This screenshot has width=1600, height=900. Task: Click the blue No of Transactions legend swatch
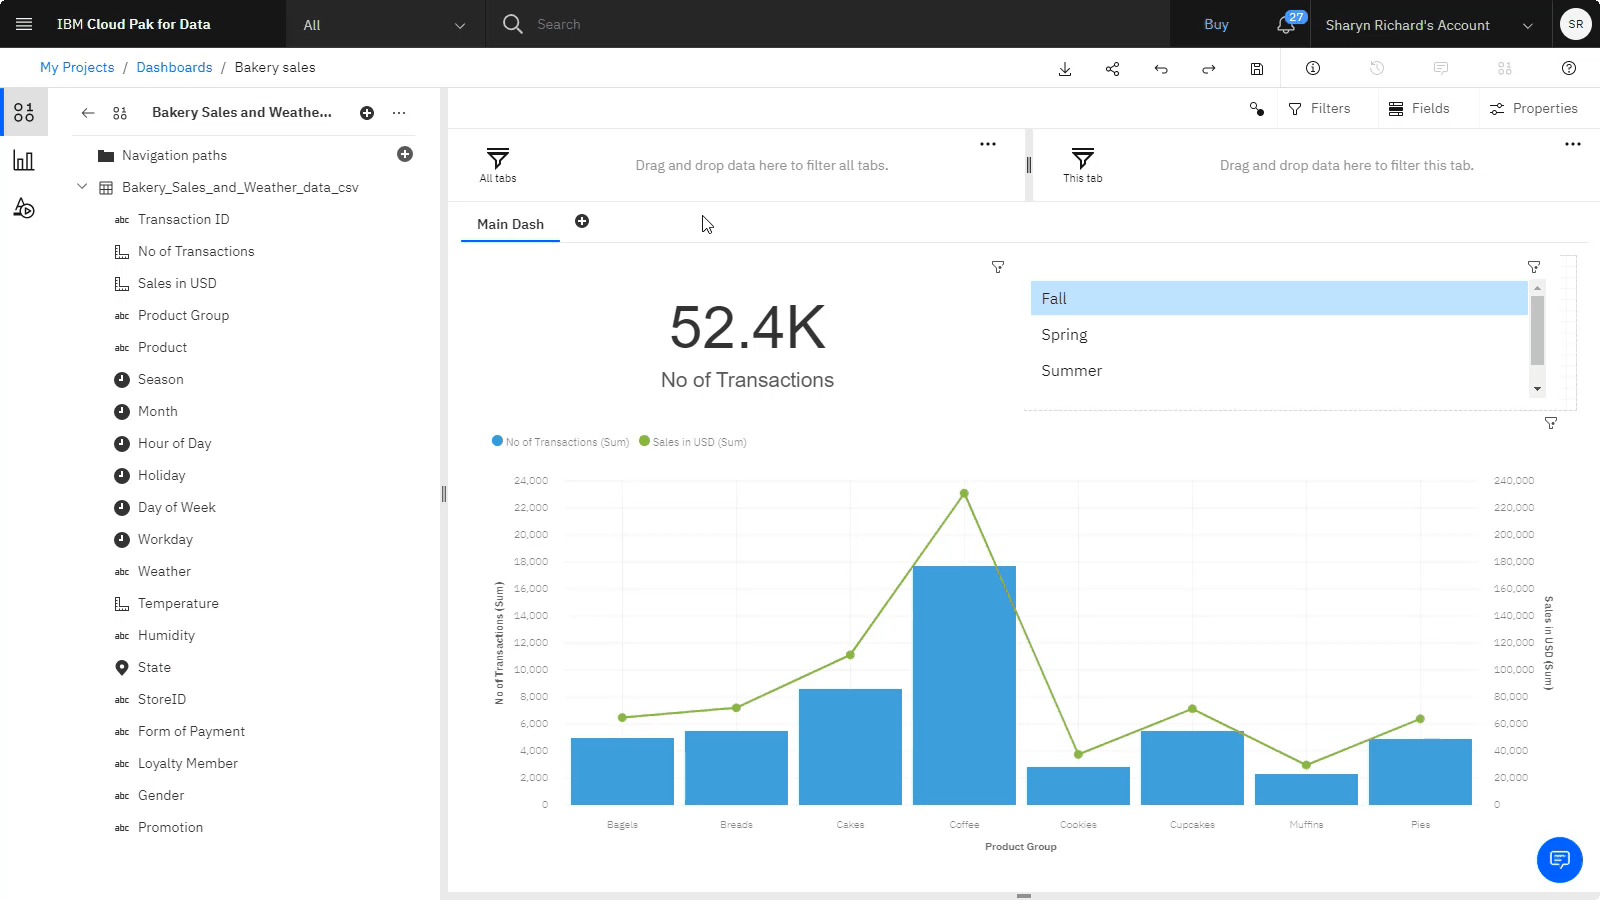pyautogui.click(x=497, y=441)
